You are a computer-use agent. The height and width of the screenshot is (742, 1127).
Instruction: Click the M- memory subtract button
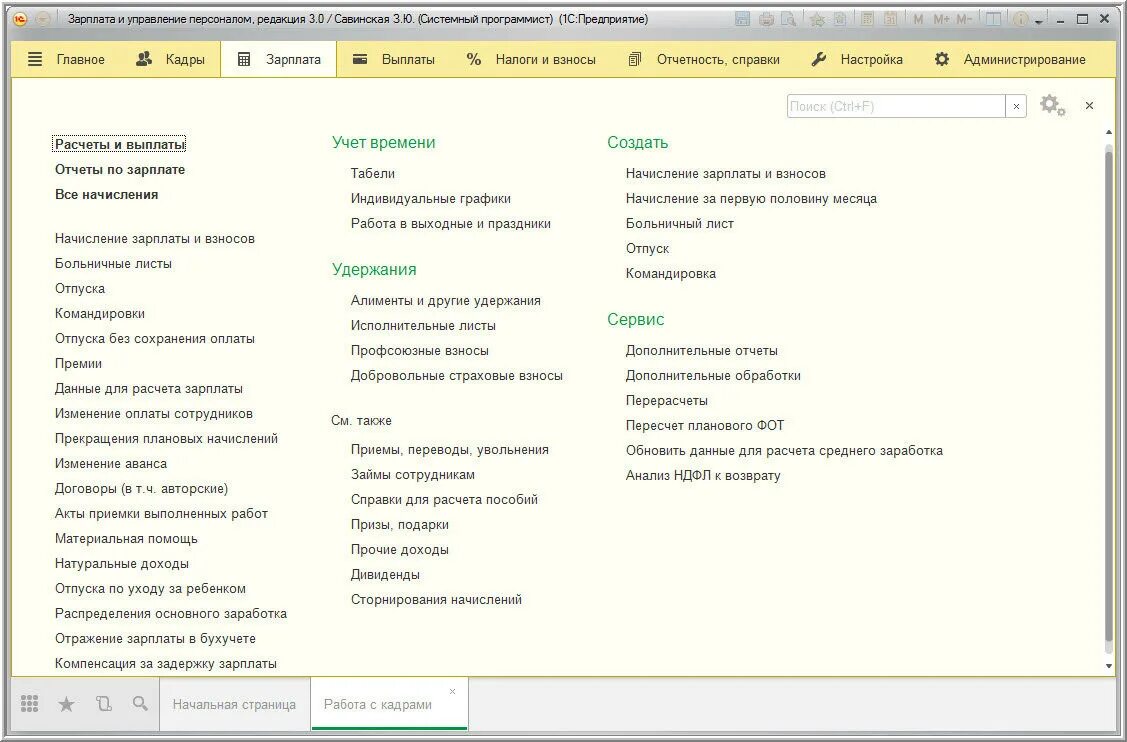(x=965, y=19)
